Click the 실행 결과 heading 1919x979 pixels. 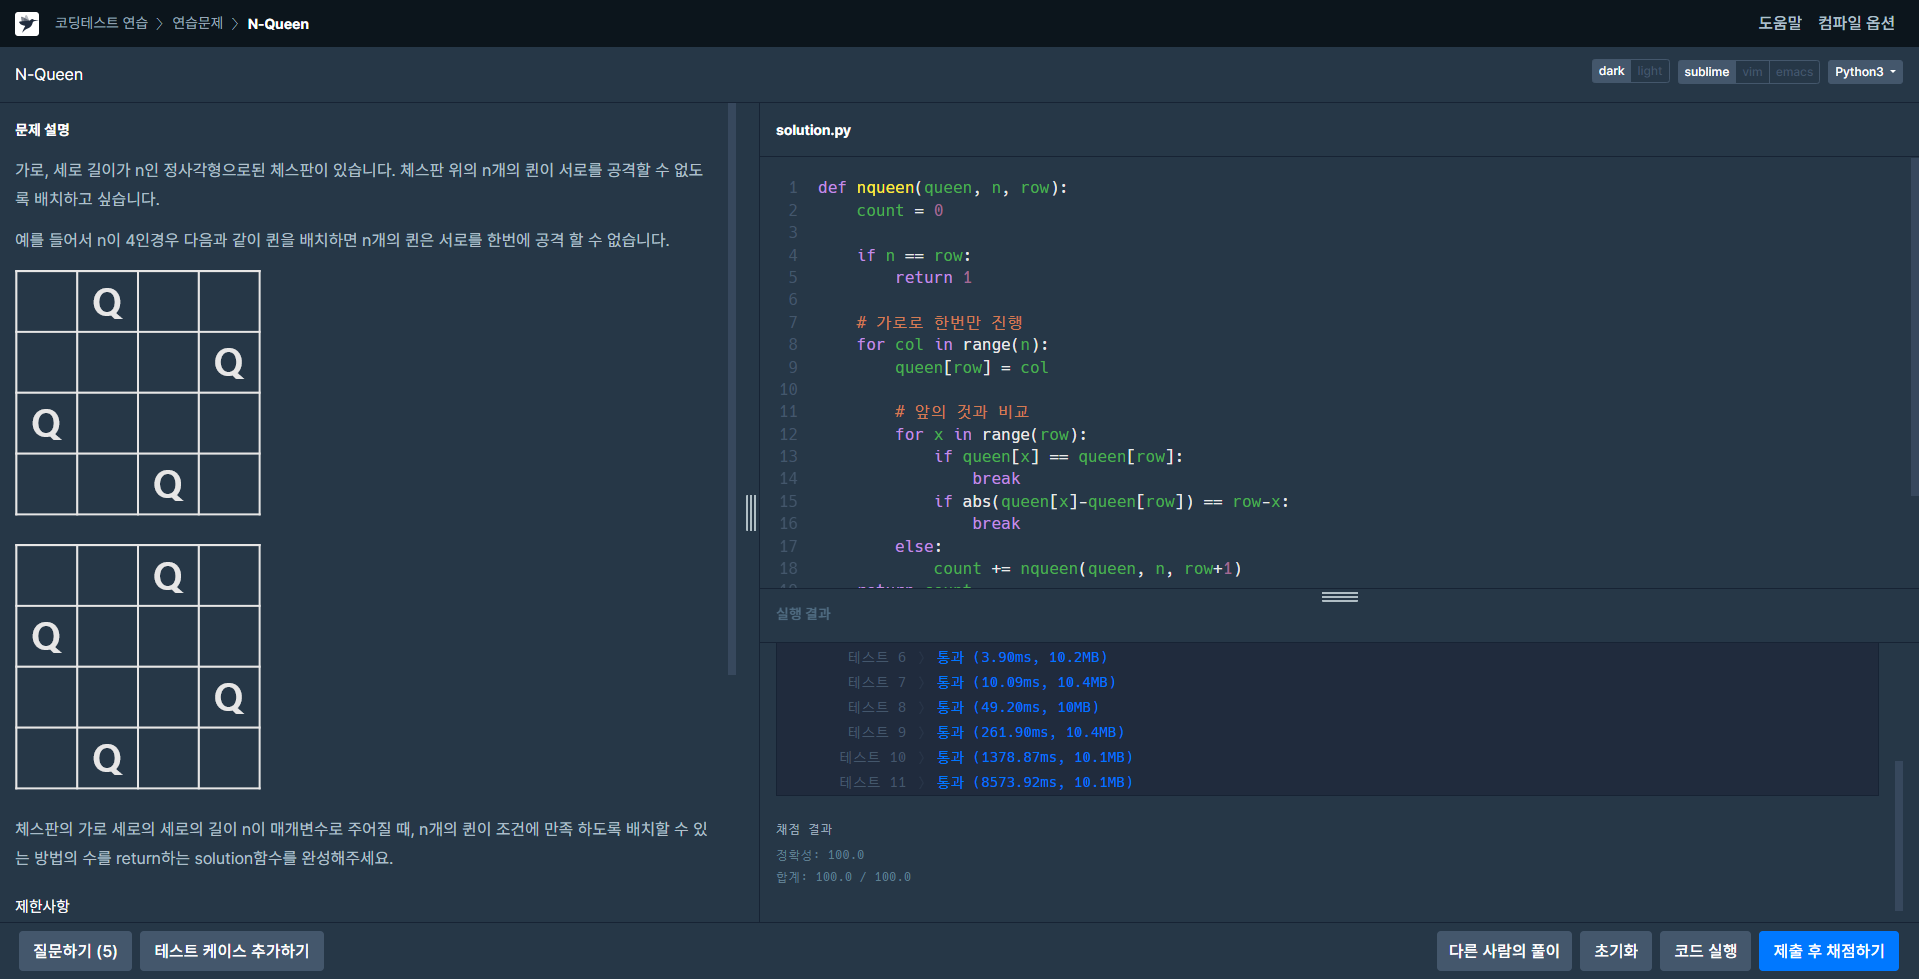tap(803, 613)
